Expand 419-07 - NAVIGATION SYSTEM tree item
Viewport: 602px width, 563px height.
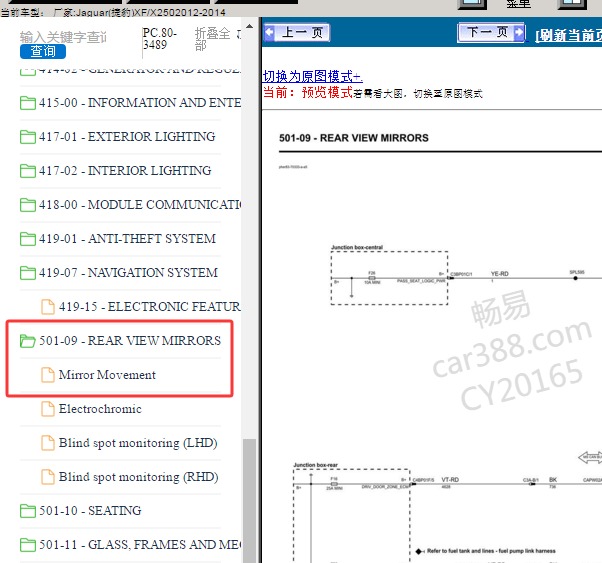(x=128, y=273)
